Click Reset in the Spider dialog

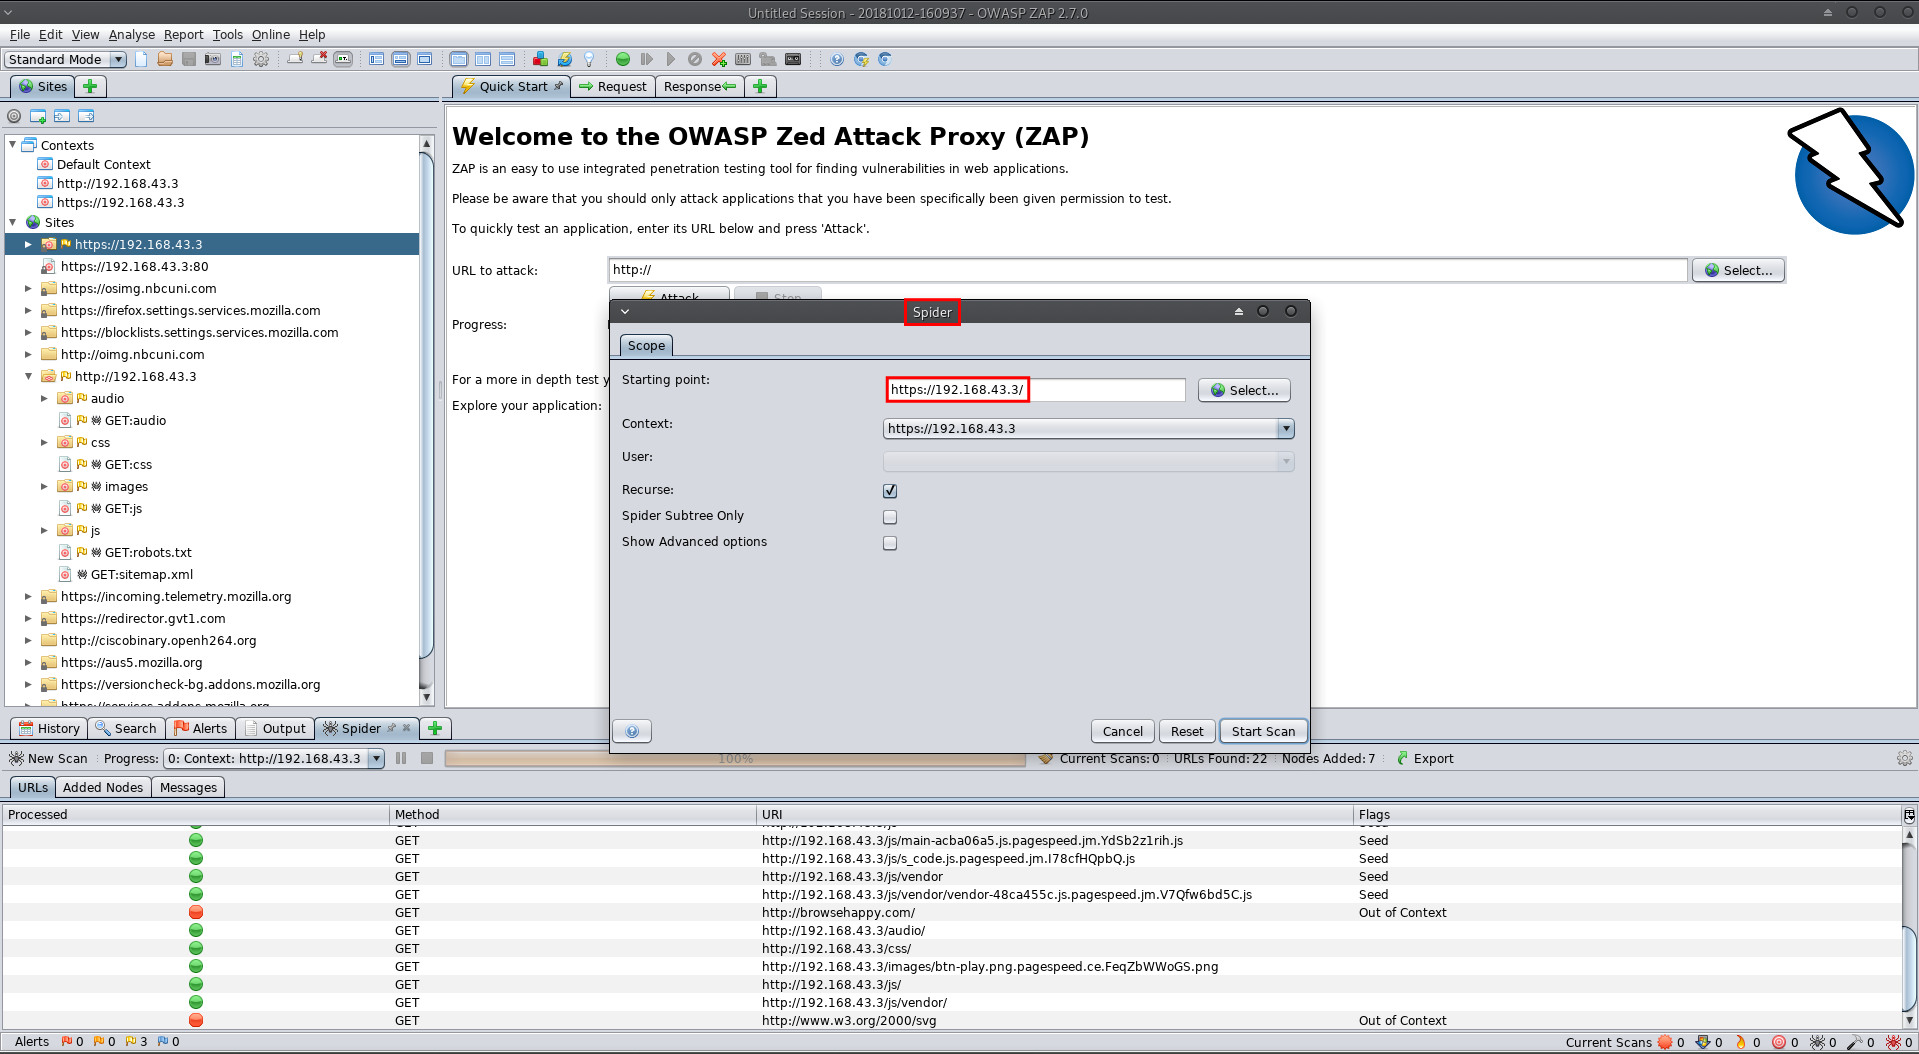pos(1187,731)
